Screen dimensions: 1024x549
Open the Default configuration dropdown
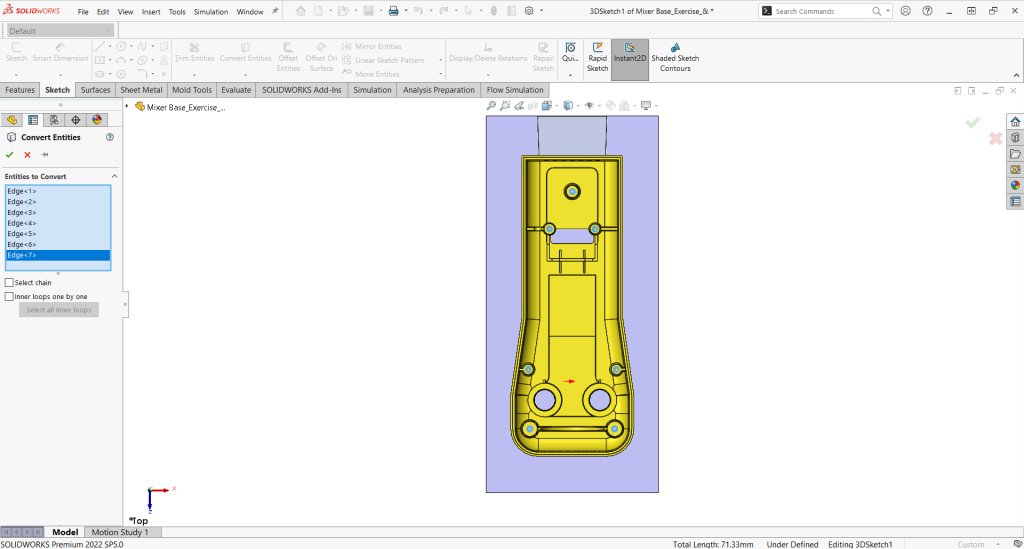(x=60, y=31)
